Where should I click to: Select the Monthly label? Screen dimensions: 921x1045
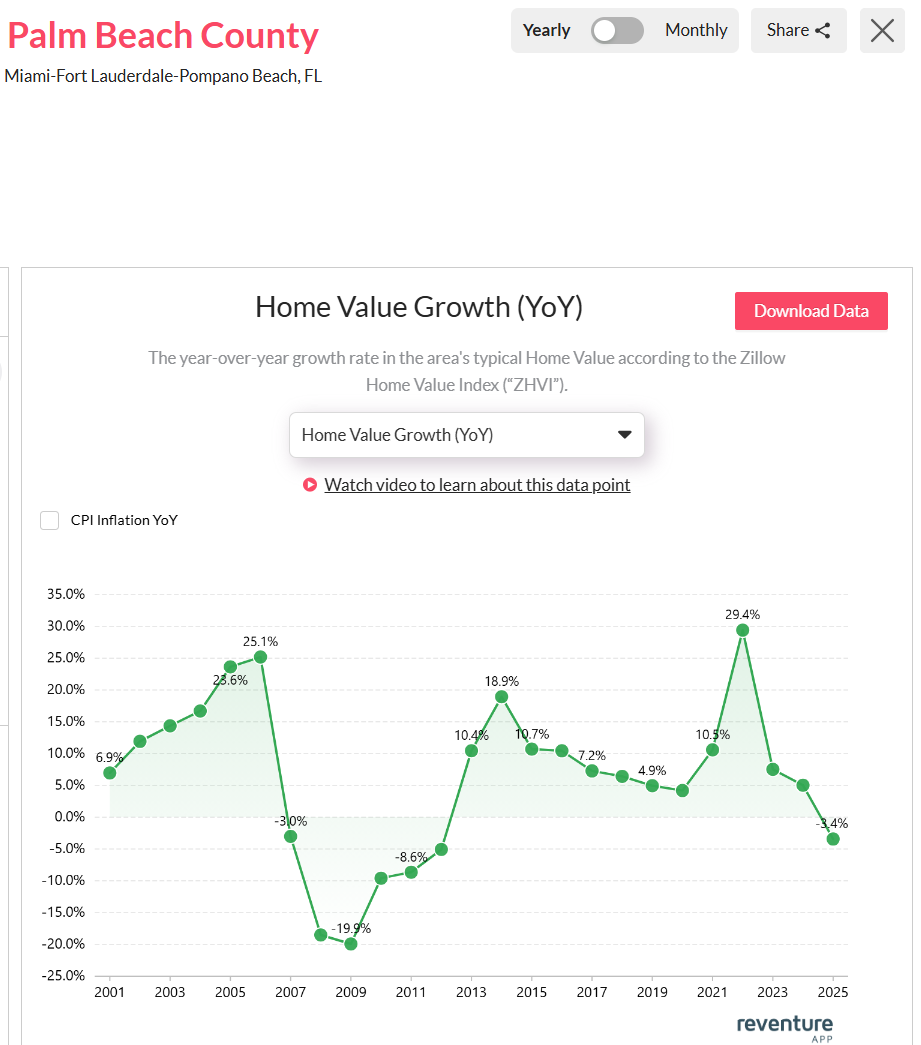click(696, 30)
